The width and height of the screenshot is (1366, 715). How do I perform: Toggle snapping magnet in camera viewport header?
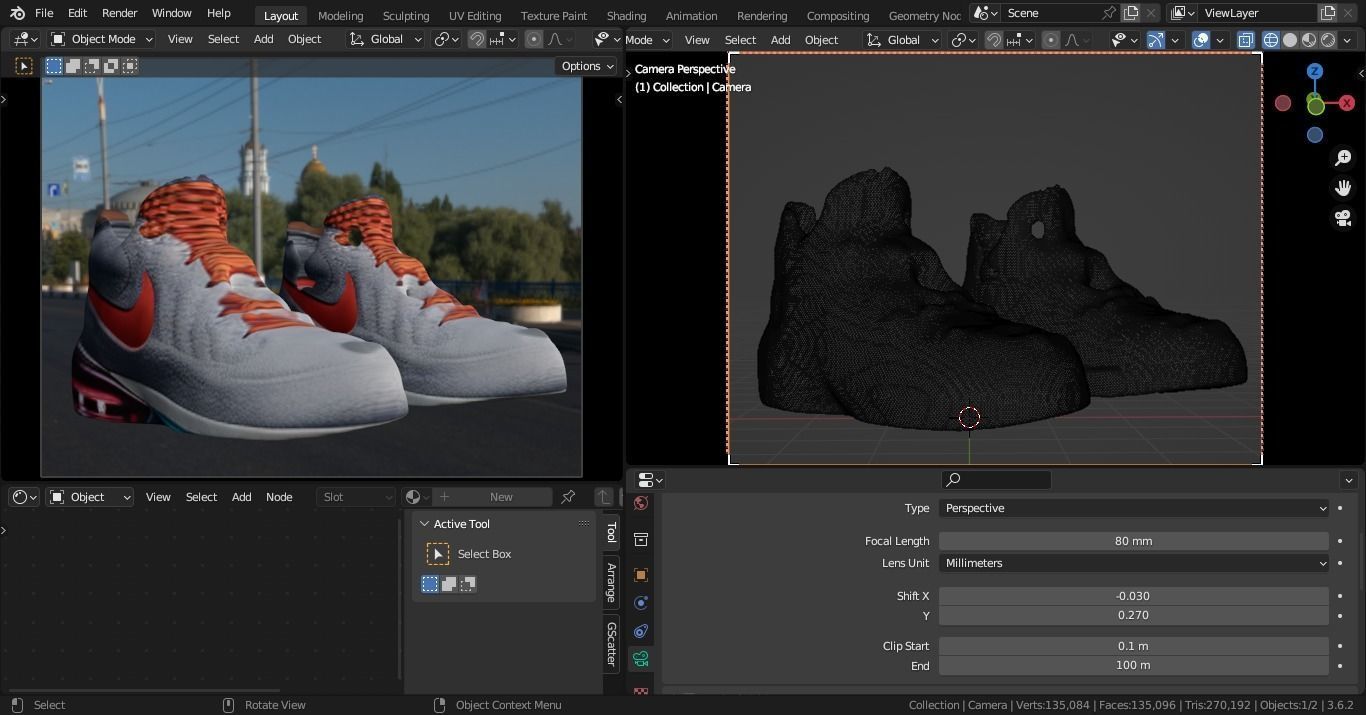coord(994,40)
